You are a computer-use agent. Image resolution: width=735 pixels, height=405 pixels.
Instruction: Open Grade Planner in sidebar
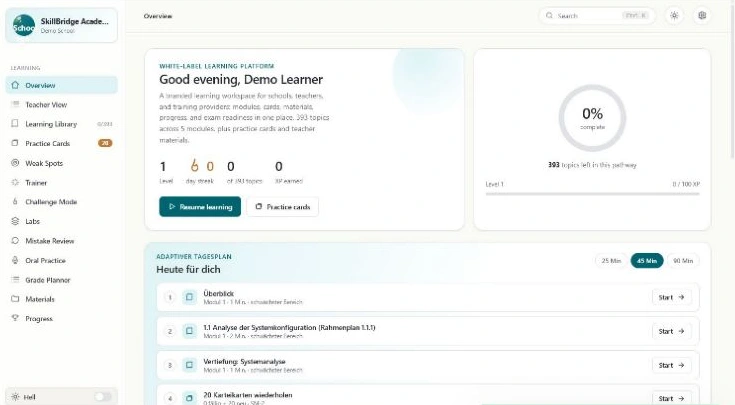pyautogui.click(x=61, y=280)
